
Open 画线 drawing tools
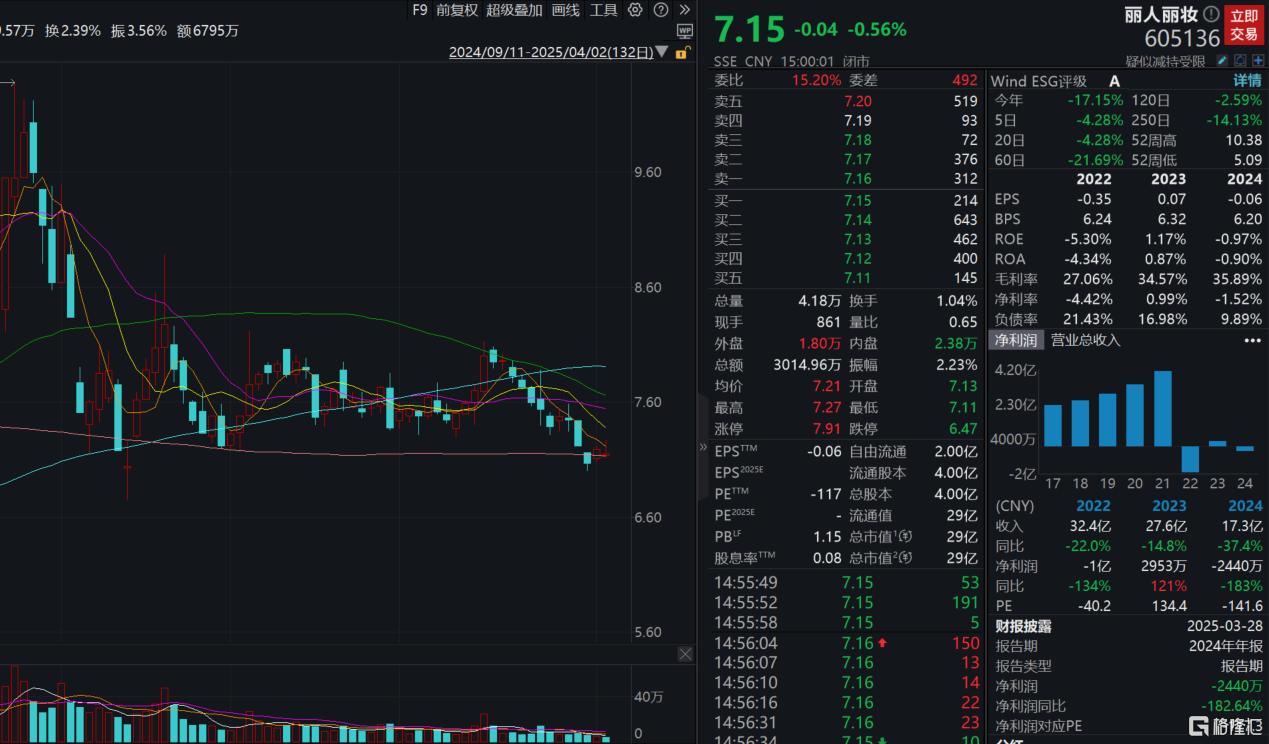pos(566,10)
